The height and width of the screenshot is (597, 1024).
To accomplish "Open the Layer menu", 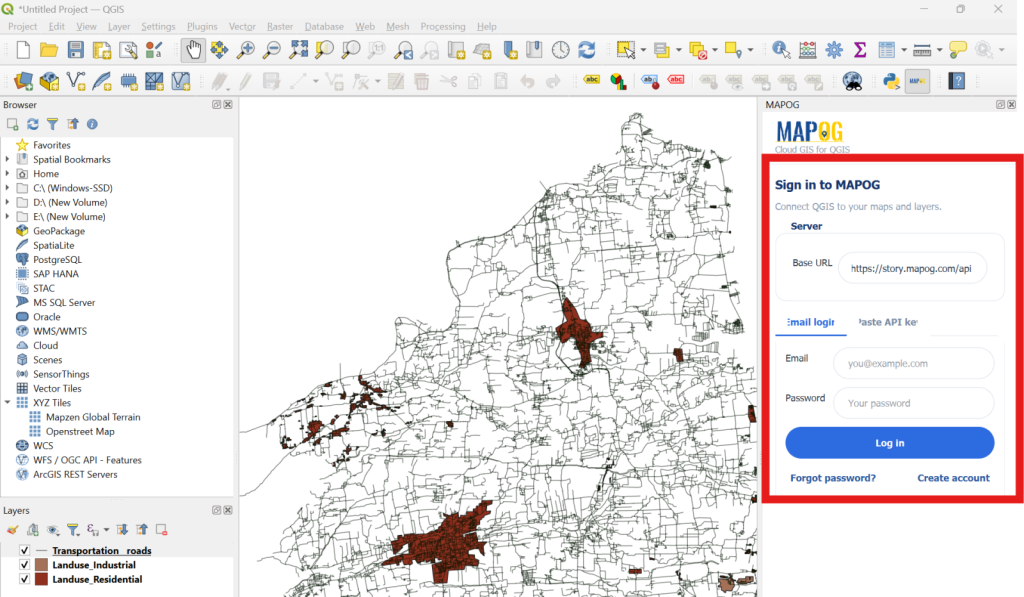I will 119,26.
